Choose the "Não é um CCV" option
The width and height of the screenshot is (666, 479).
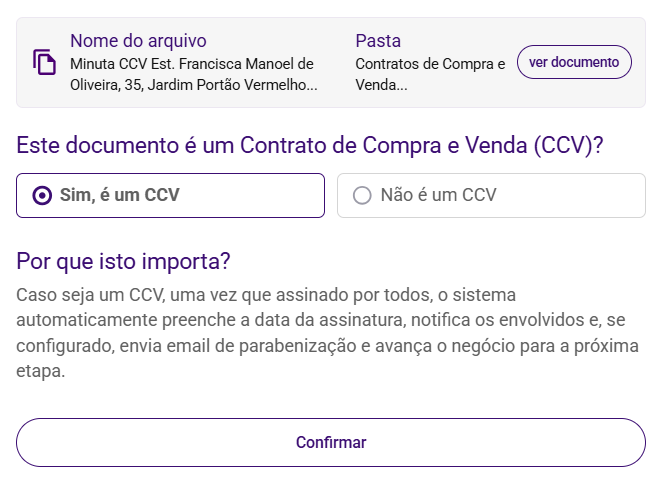491,195
